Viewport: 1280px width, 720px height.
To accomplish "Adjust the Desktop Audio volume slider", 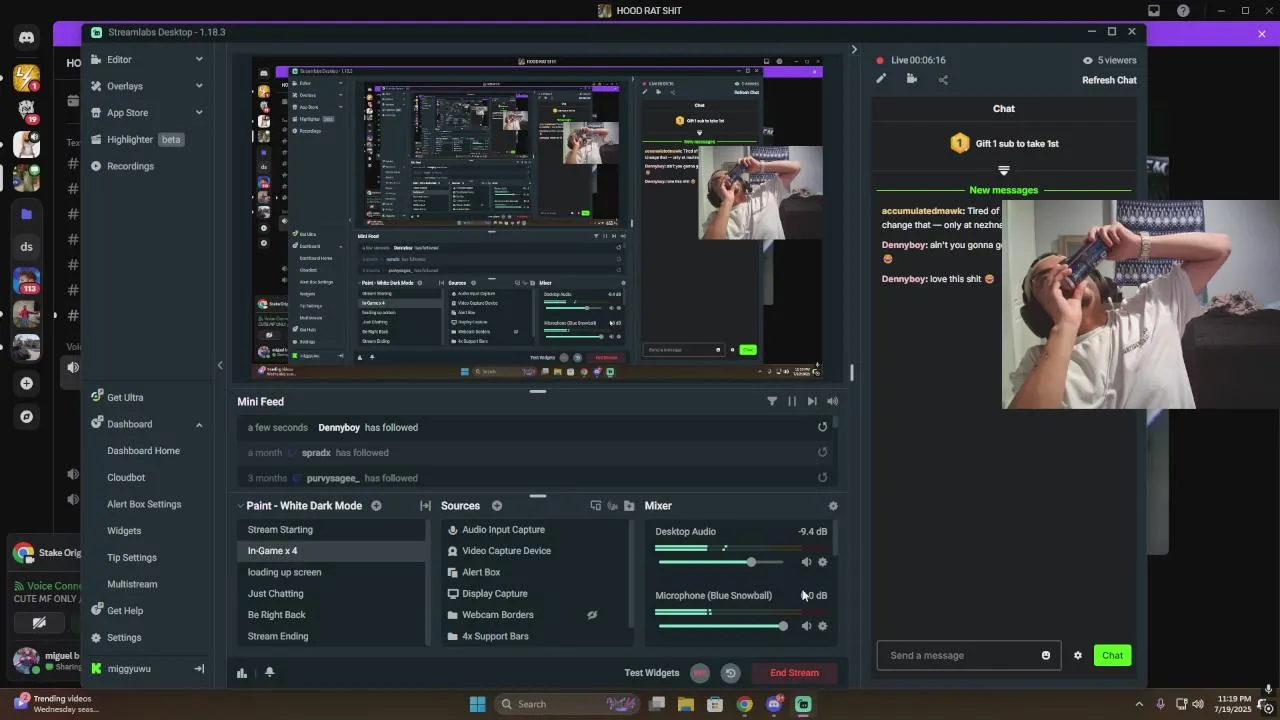I will coord(720,562).
